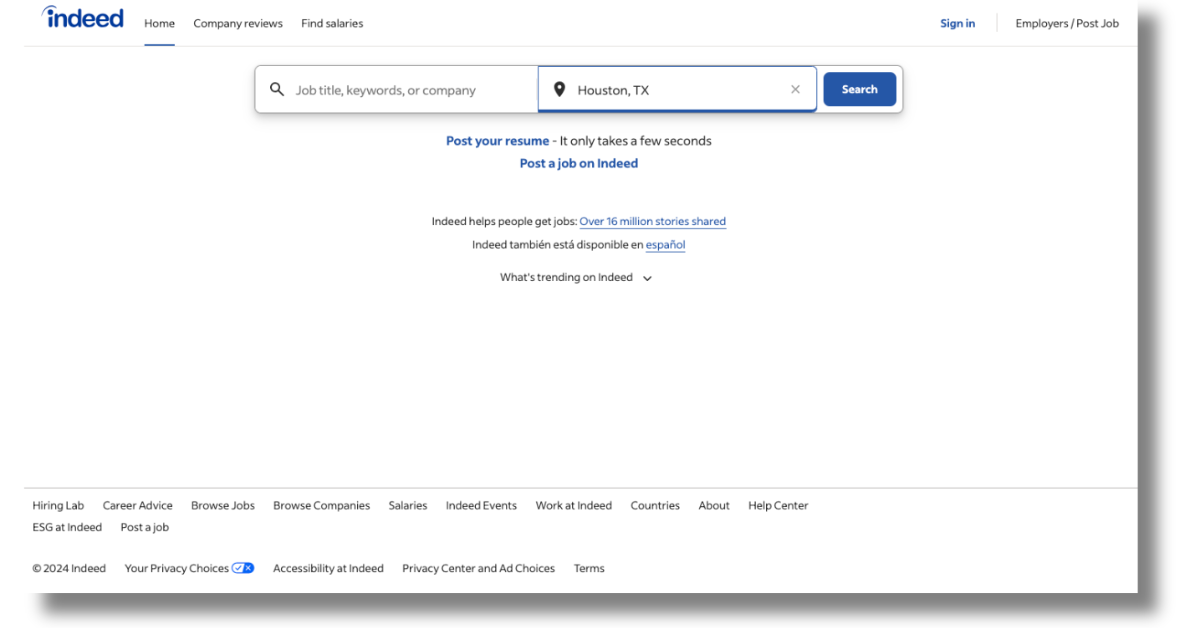The image size is (1200, 628).
Task: Click the location pin icon
Action: (560, 89)
